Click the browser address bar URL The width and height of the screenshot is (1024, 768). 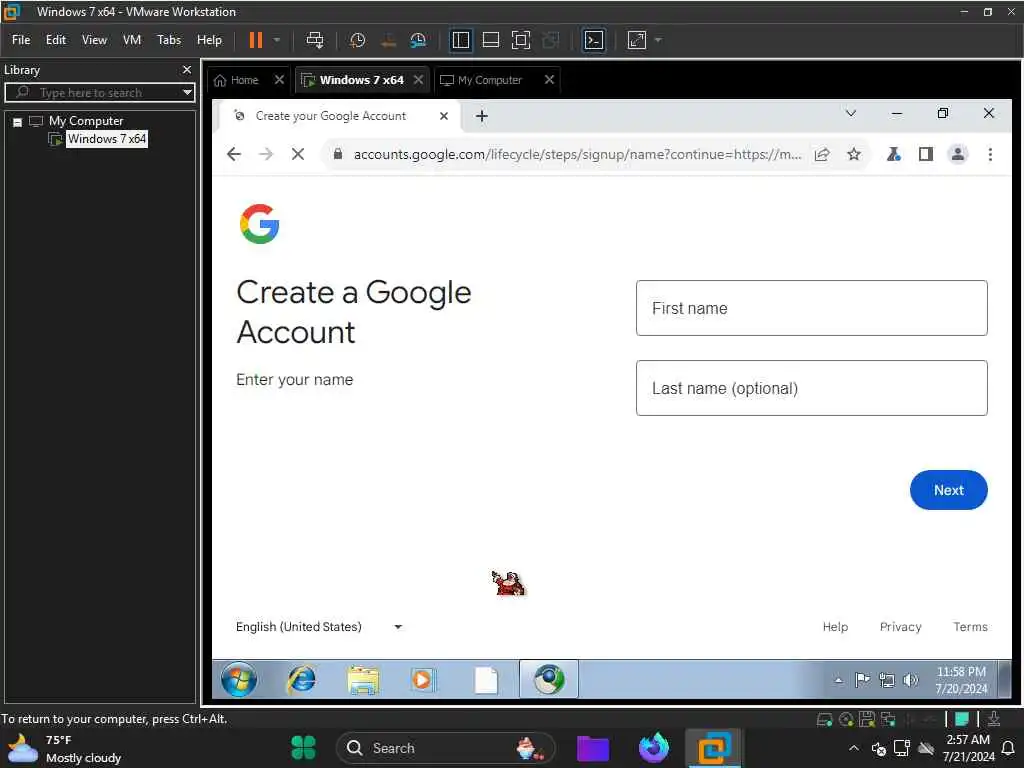(x=577, y=154)
